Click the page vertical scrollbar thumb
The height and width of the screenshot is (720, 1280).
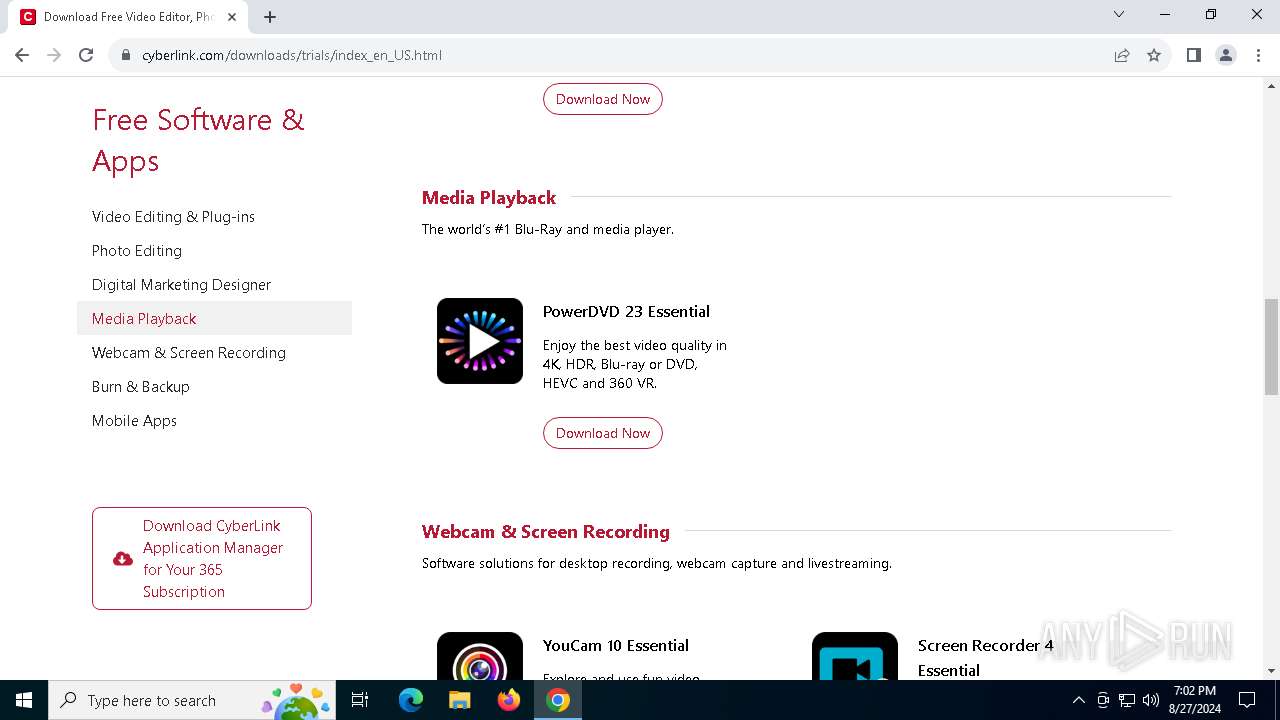click(1271, 346)
